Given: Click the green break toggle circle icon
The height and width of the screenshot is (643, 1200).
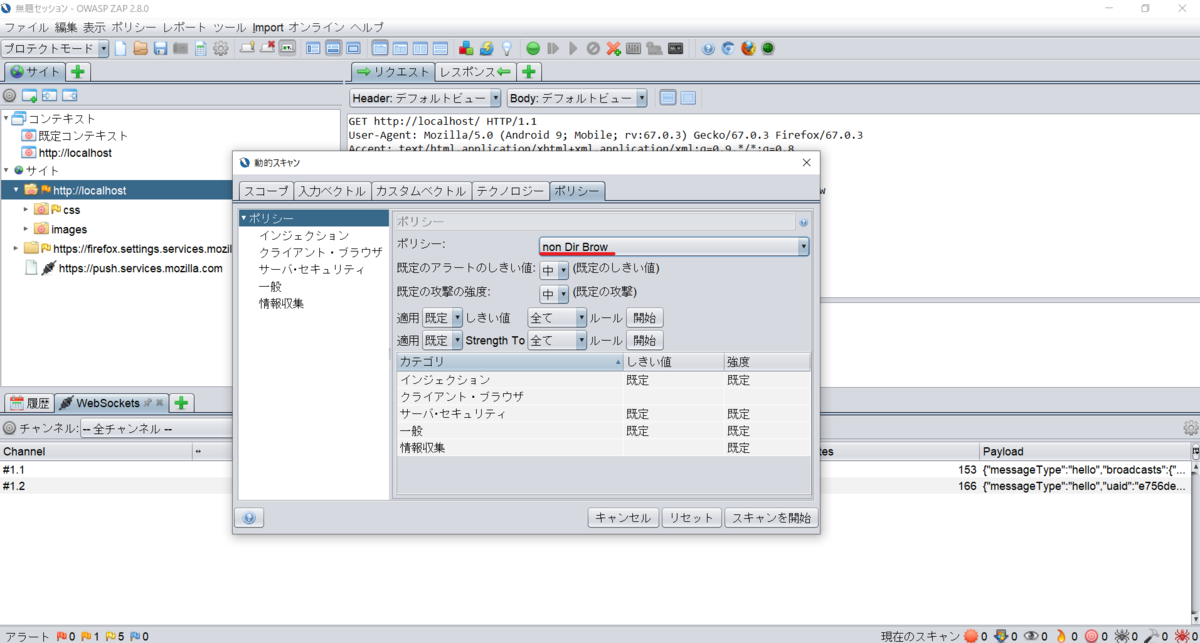Looking at the screenshot, I should (533, 48).
